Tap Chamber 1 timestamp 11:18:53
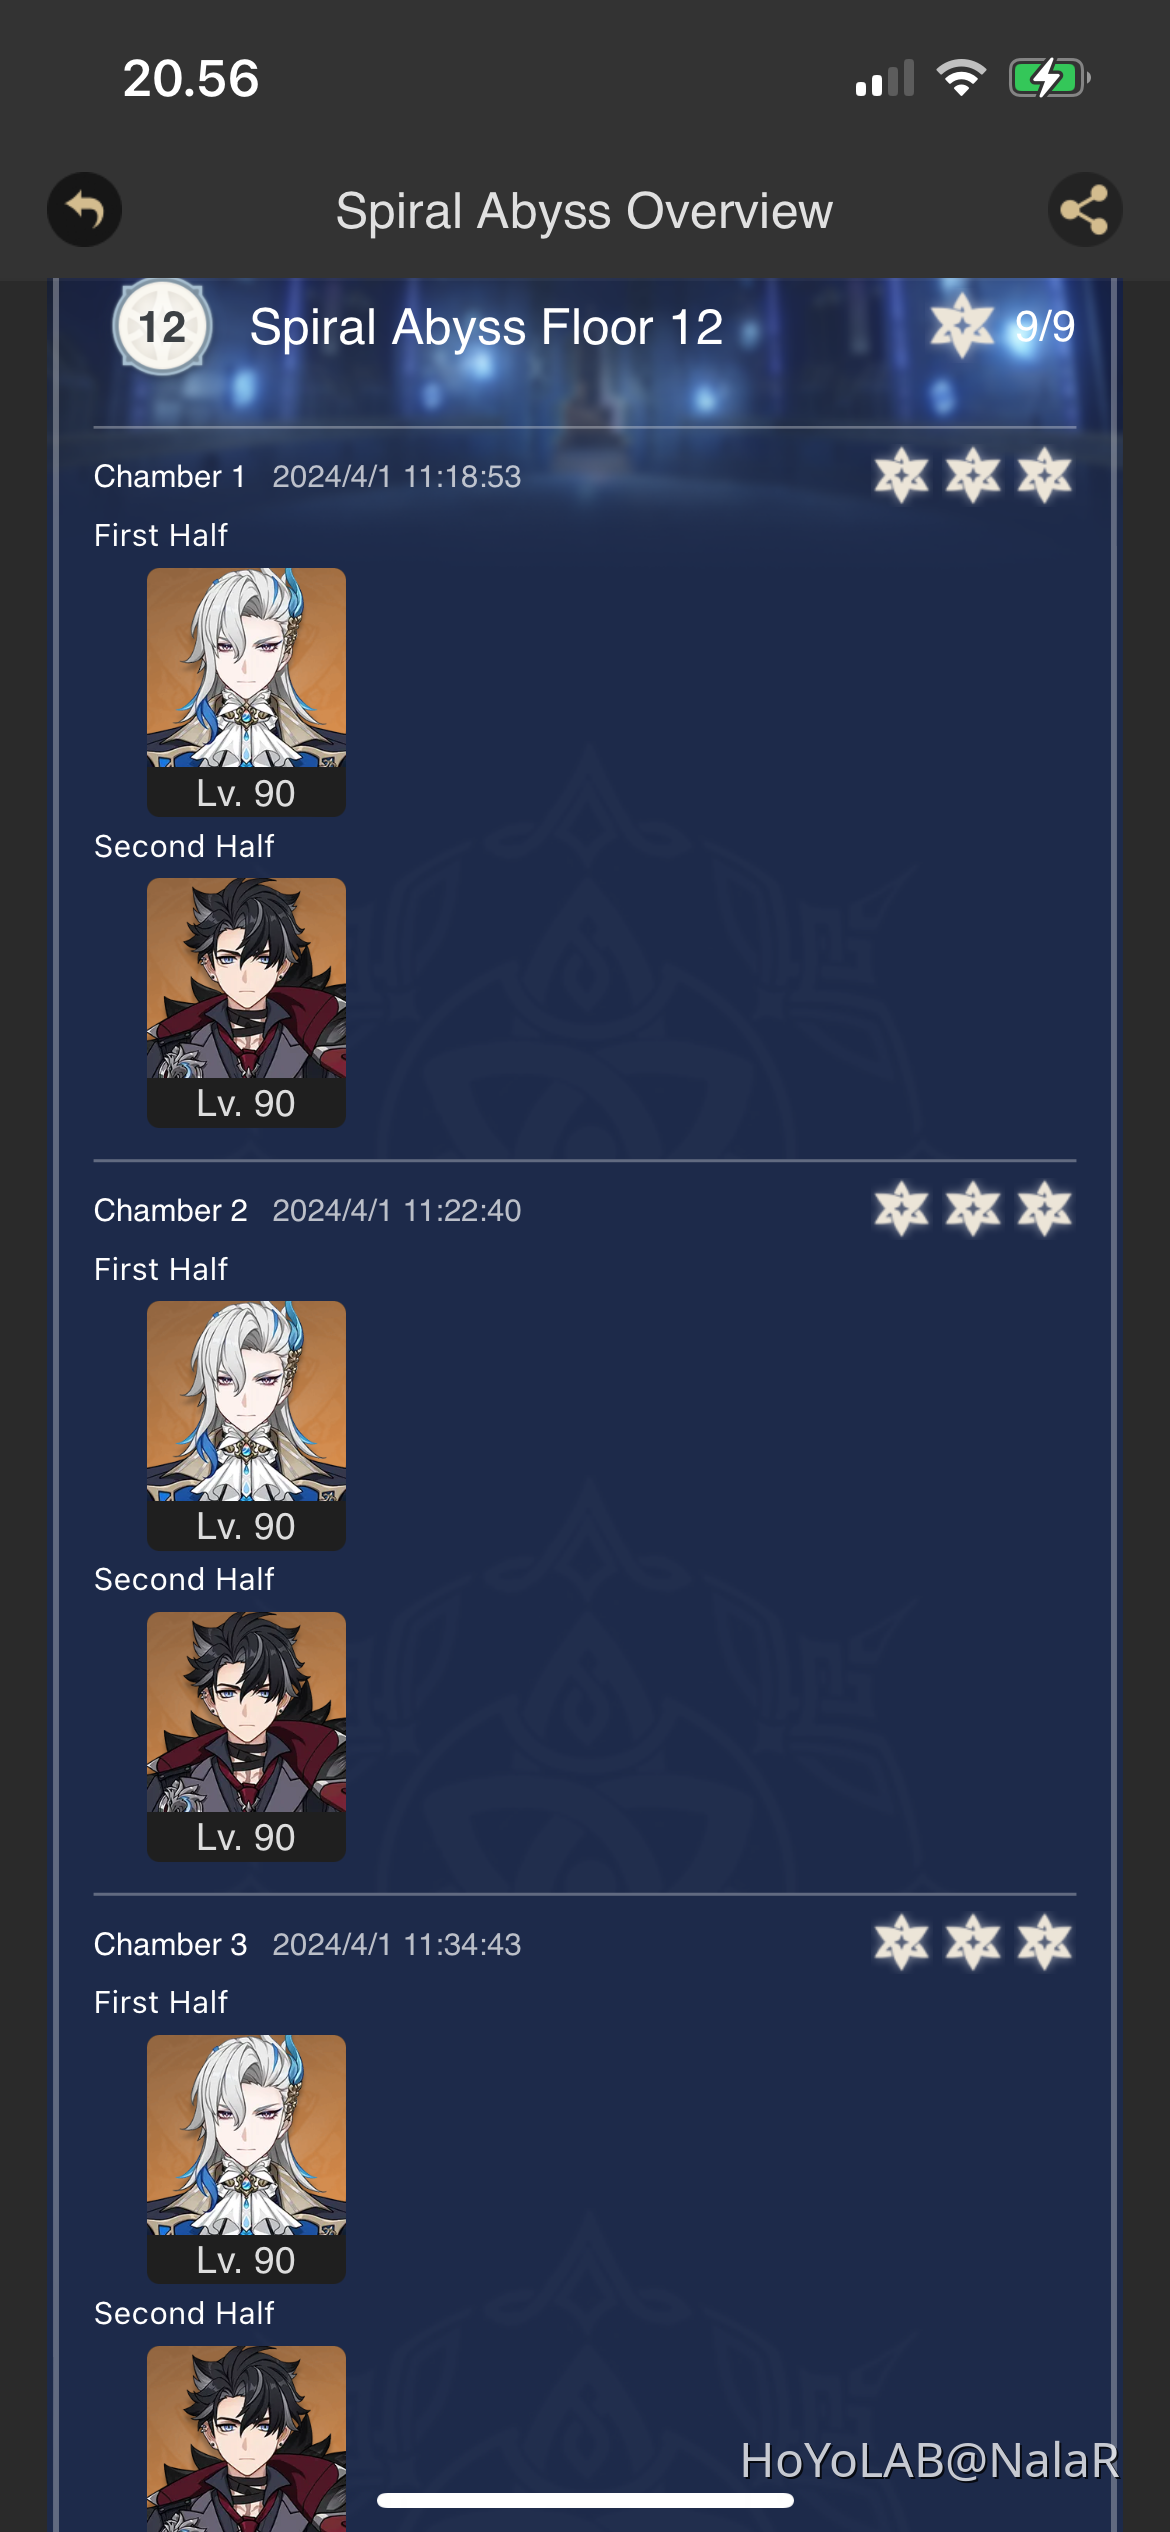The image size is (1170, 2532). (462, 477)
